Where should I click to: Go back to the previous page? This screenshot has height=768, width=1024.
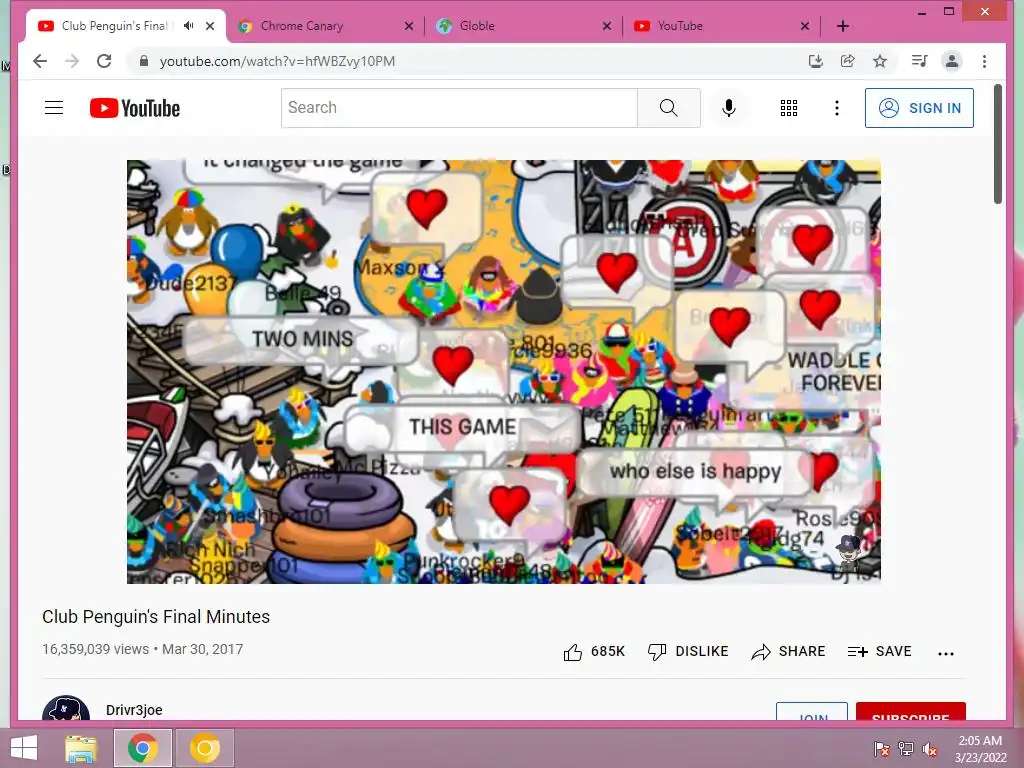[40, 61]
